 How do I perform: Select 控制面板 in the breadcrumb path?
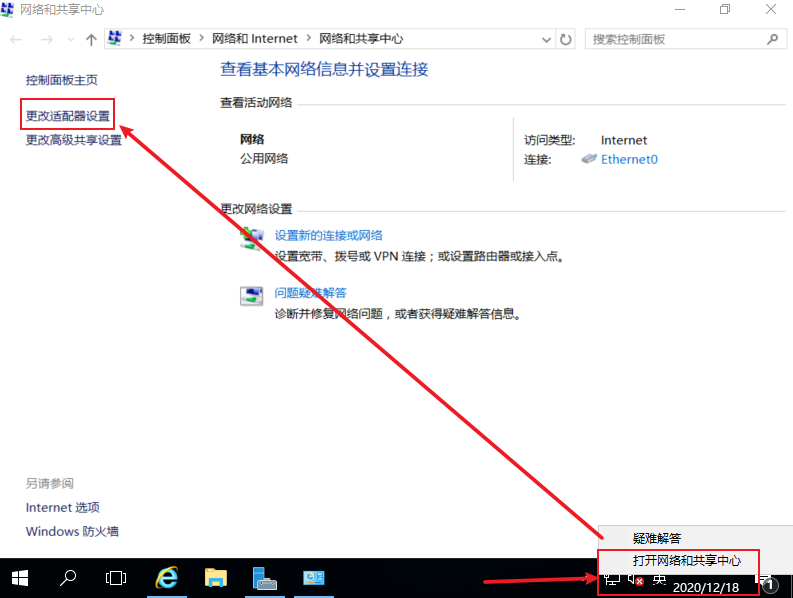pyautogui.click(x=166, y=38)
